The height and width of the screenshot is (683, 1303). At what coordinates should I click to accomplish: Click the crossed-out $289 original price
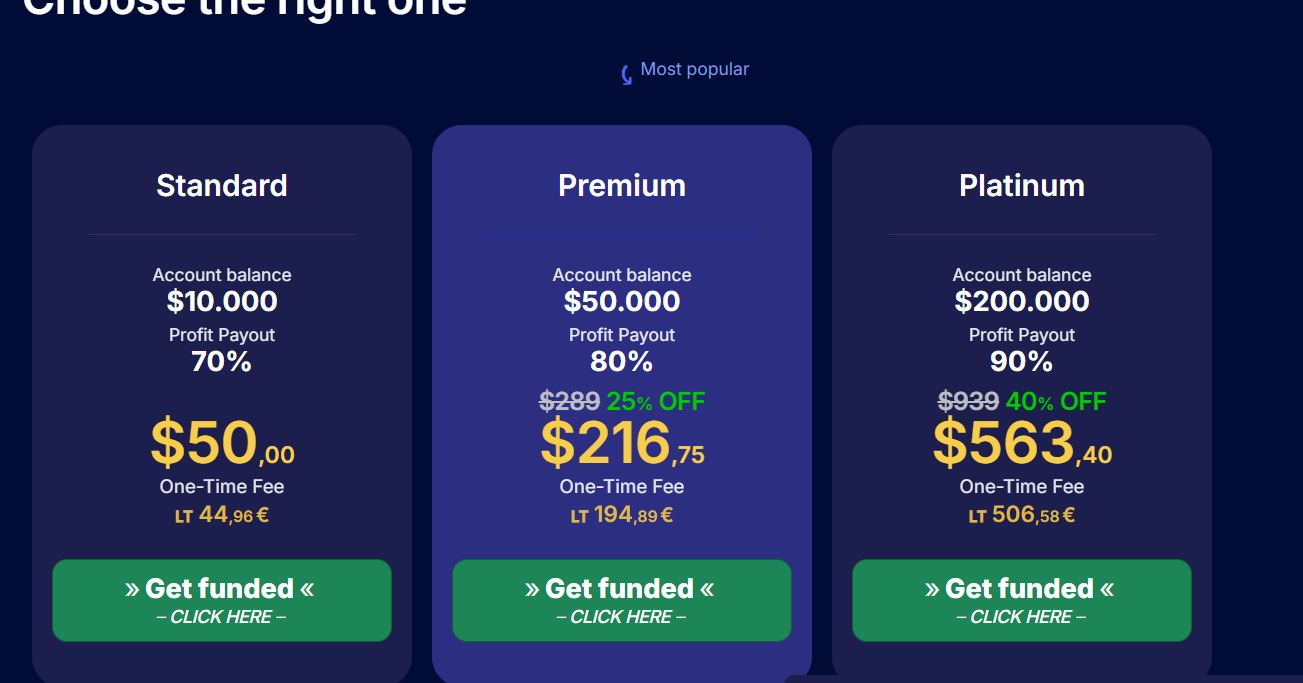[x=570, y=401]
